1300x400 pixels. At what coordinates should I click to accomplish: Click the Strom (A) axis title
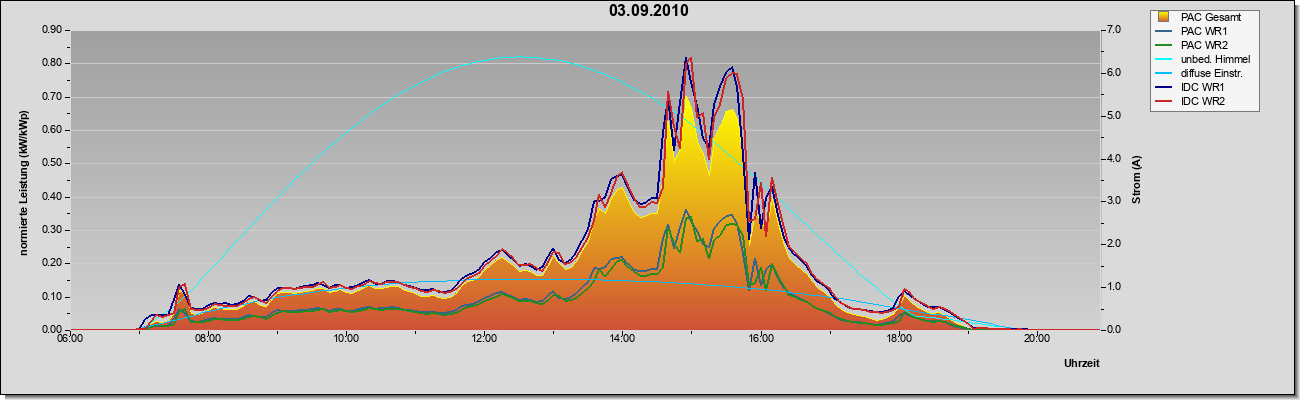click(1138, 180)
